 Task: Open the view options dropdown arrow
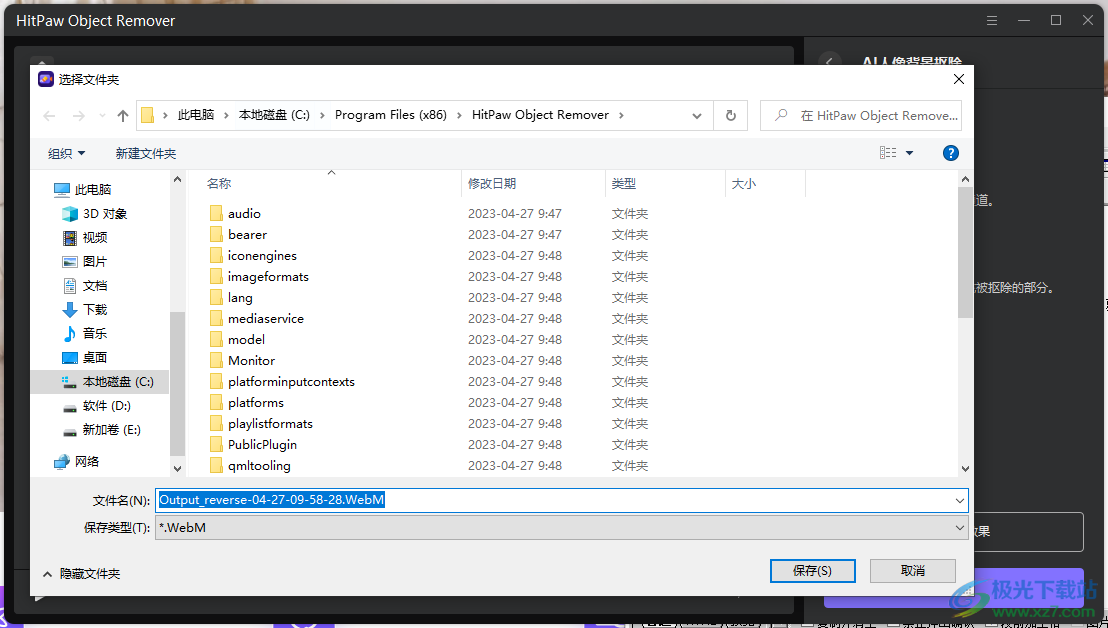click(x=909, y=153)
